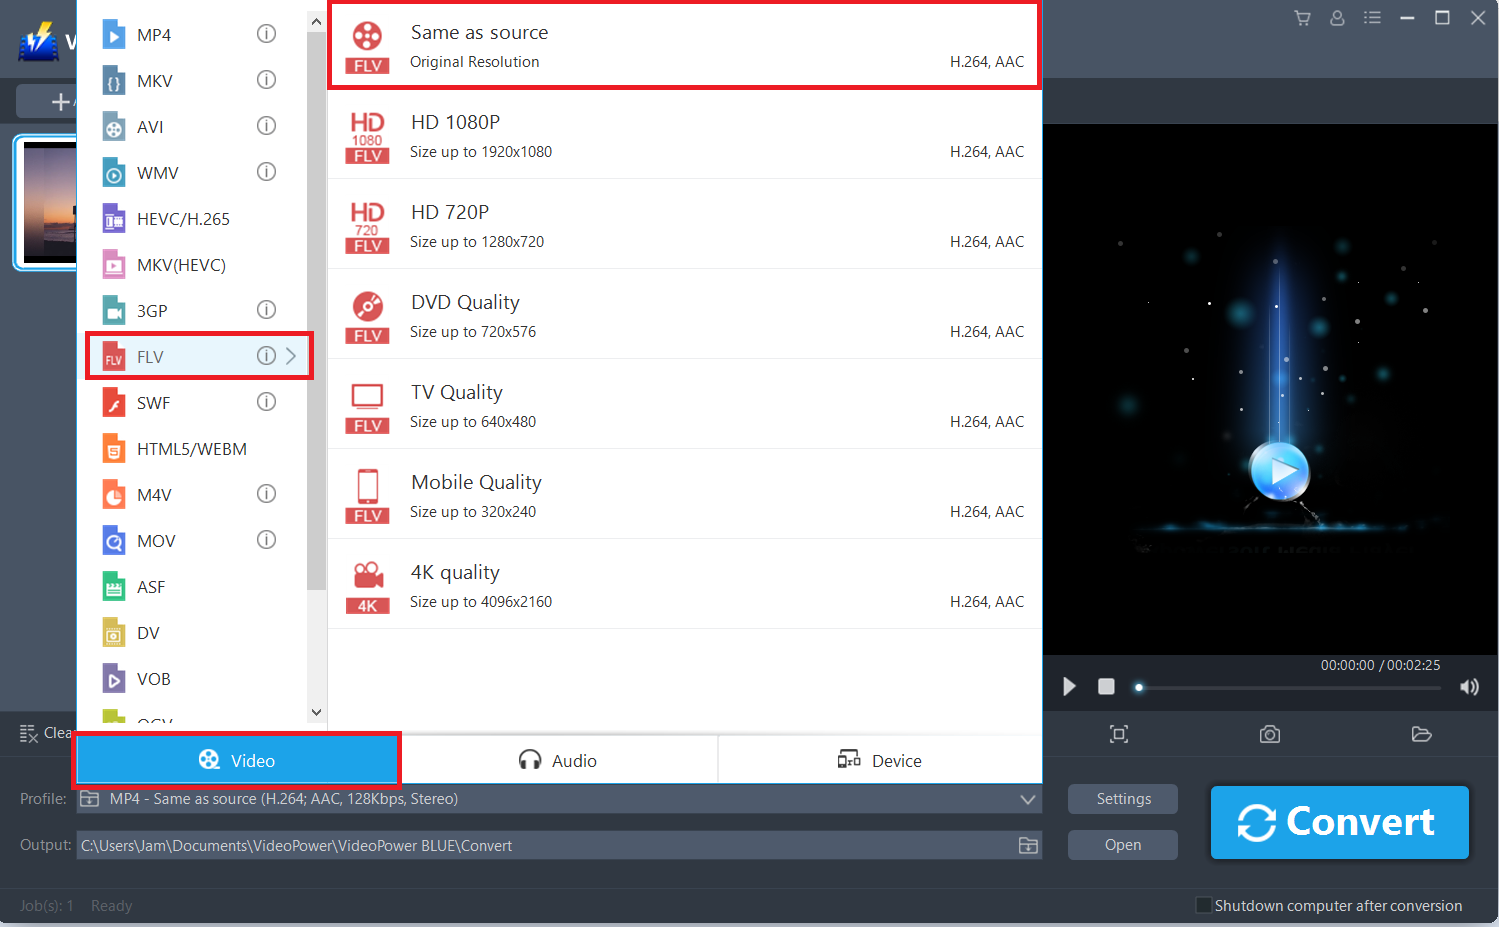The image size is (1499, 927).
Task: Browse output folder icon in path field
Action: (1027, 846)
